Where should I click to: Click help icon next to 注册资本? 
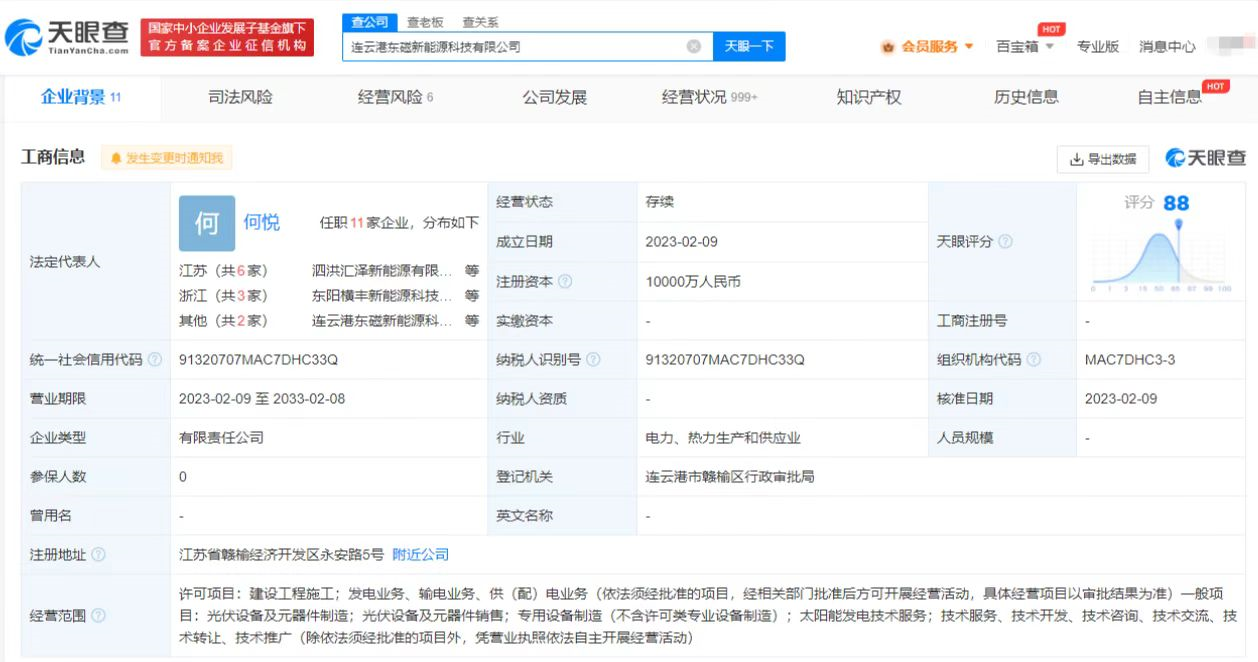click(x=565, y=282)
